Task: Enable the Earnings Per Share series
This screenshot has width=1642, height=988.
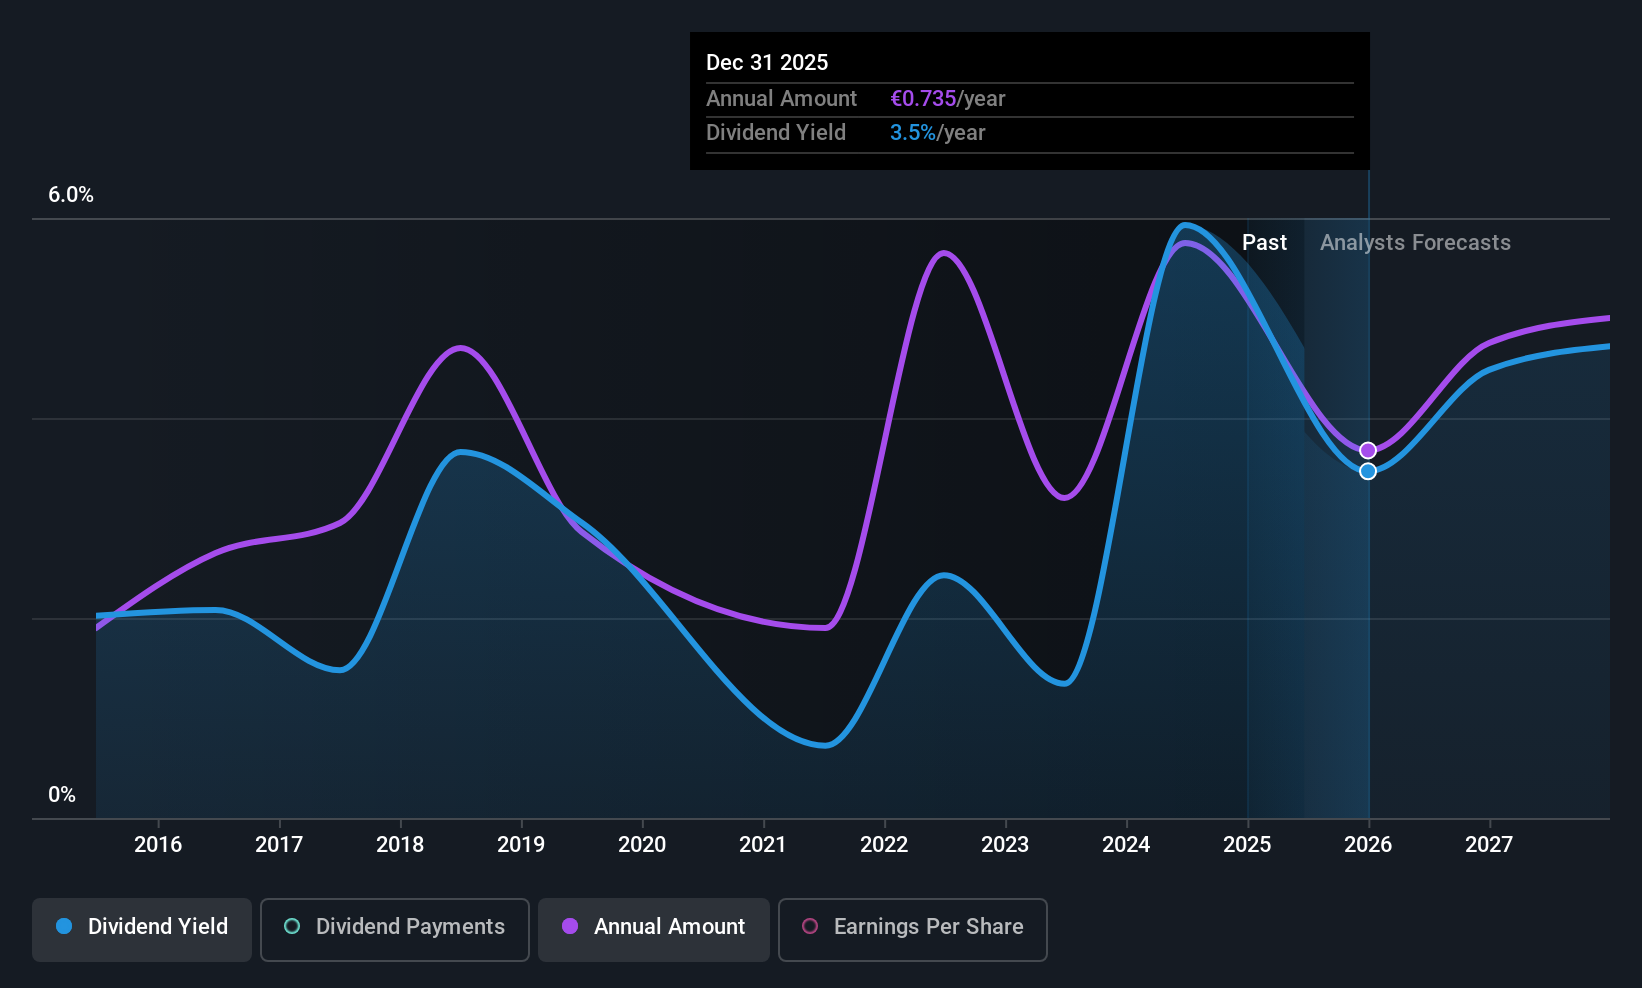Action: [913, 930]
